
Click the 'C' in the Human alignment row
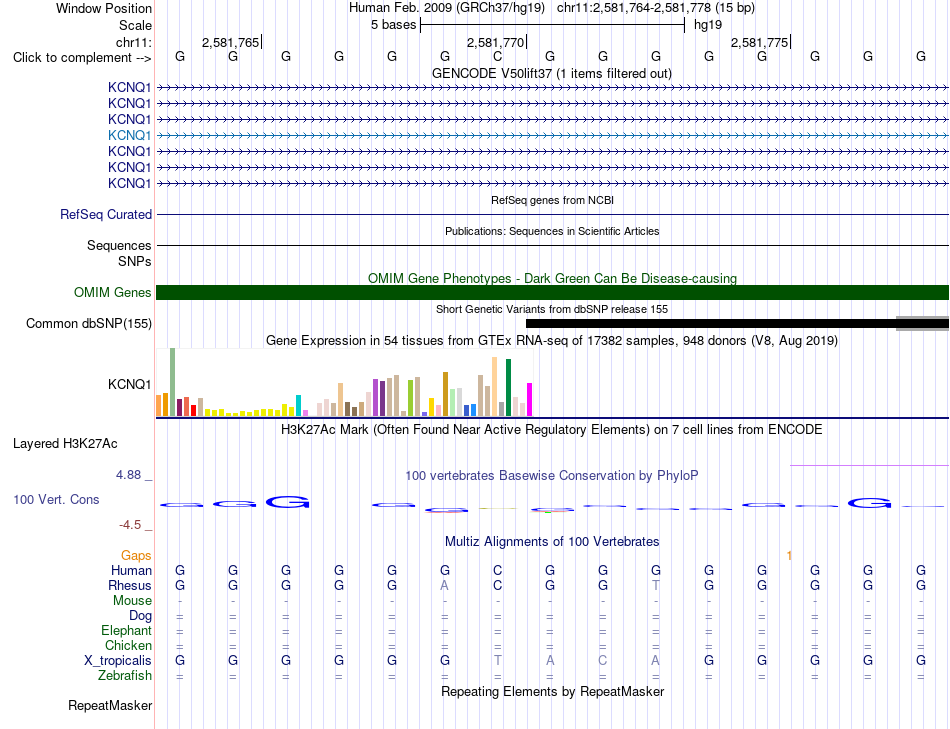click(x=497, y=570)
